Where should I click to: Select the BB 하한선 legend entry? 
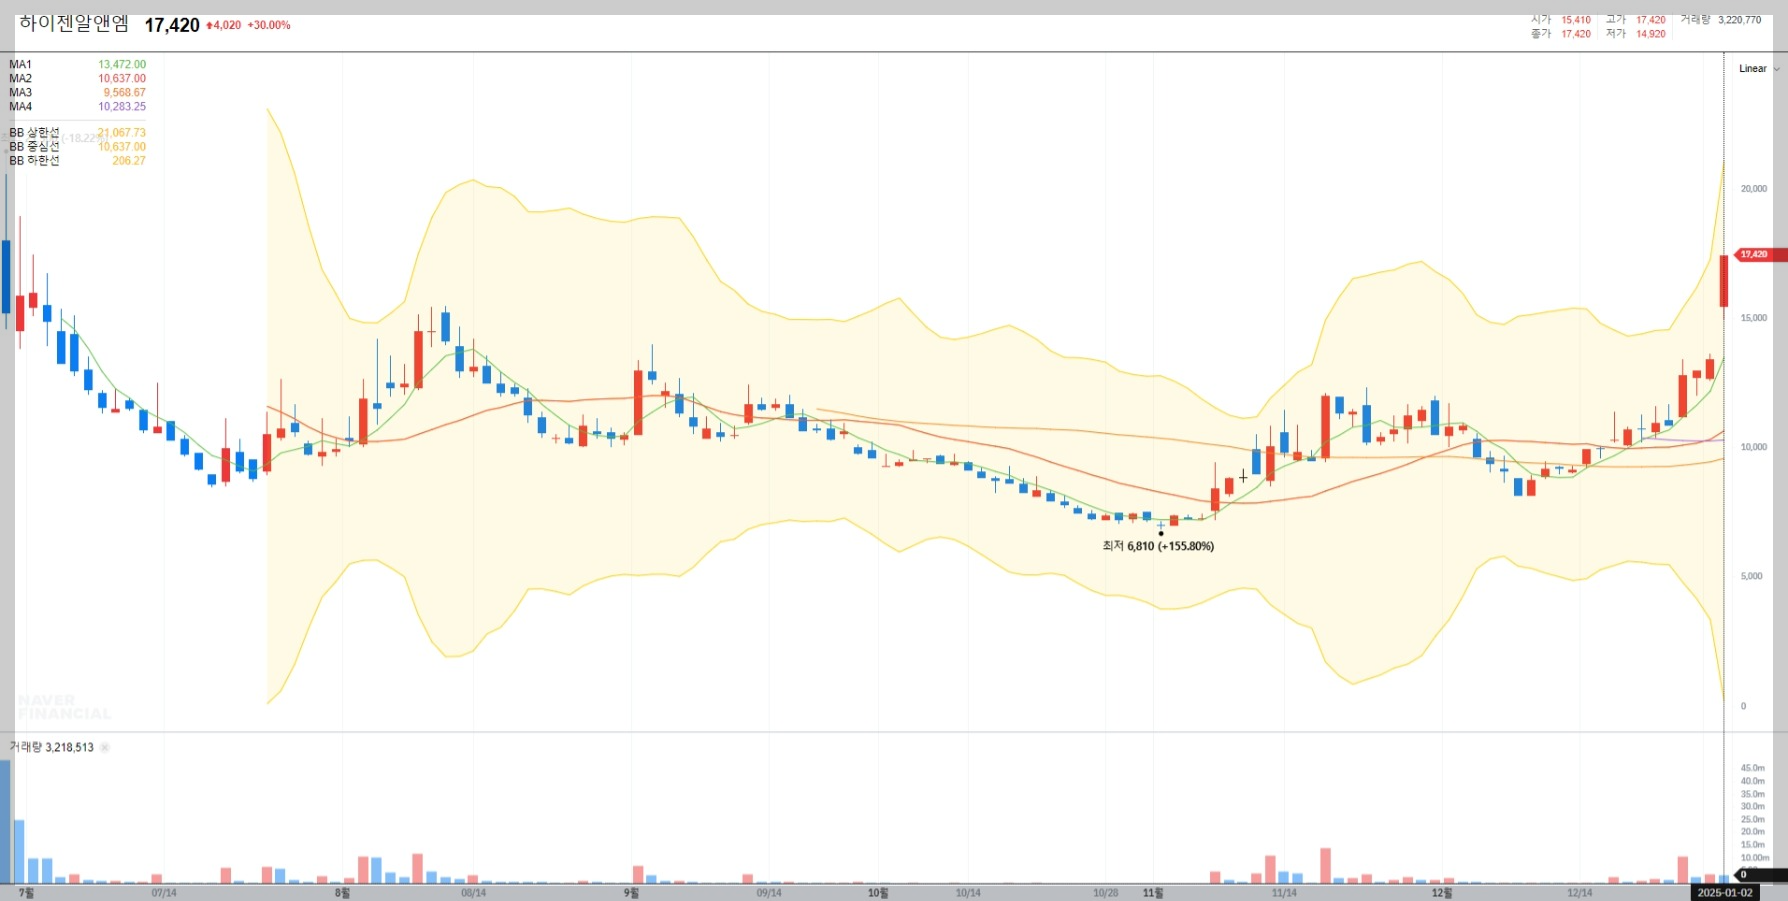[35, 160]
